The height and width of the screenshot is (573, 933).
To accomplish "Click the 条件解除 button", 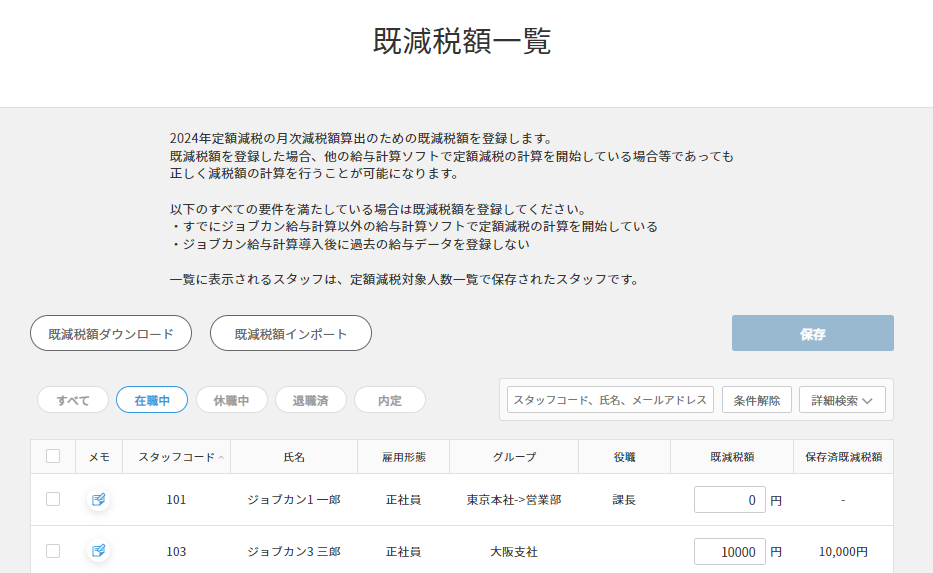I will coord(756,400).
